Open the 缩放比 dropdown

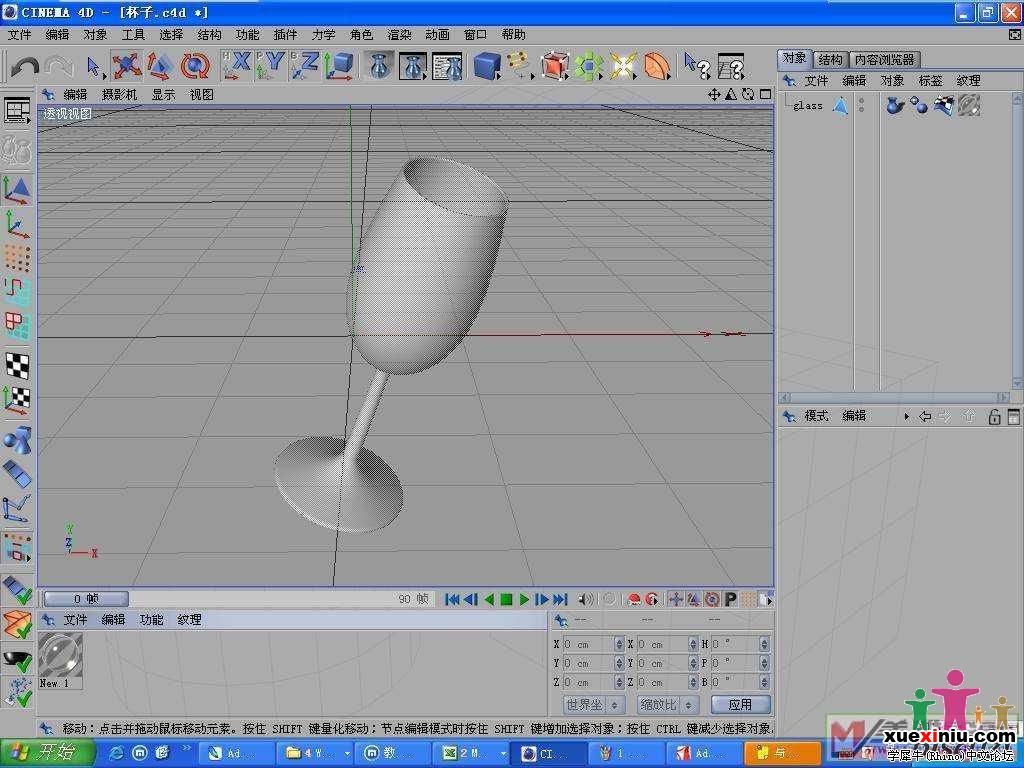[x=667, y=705]
